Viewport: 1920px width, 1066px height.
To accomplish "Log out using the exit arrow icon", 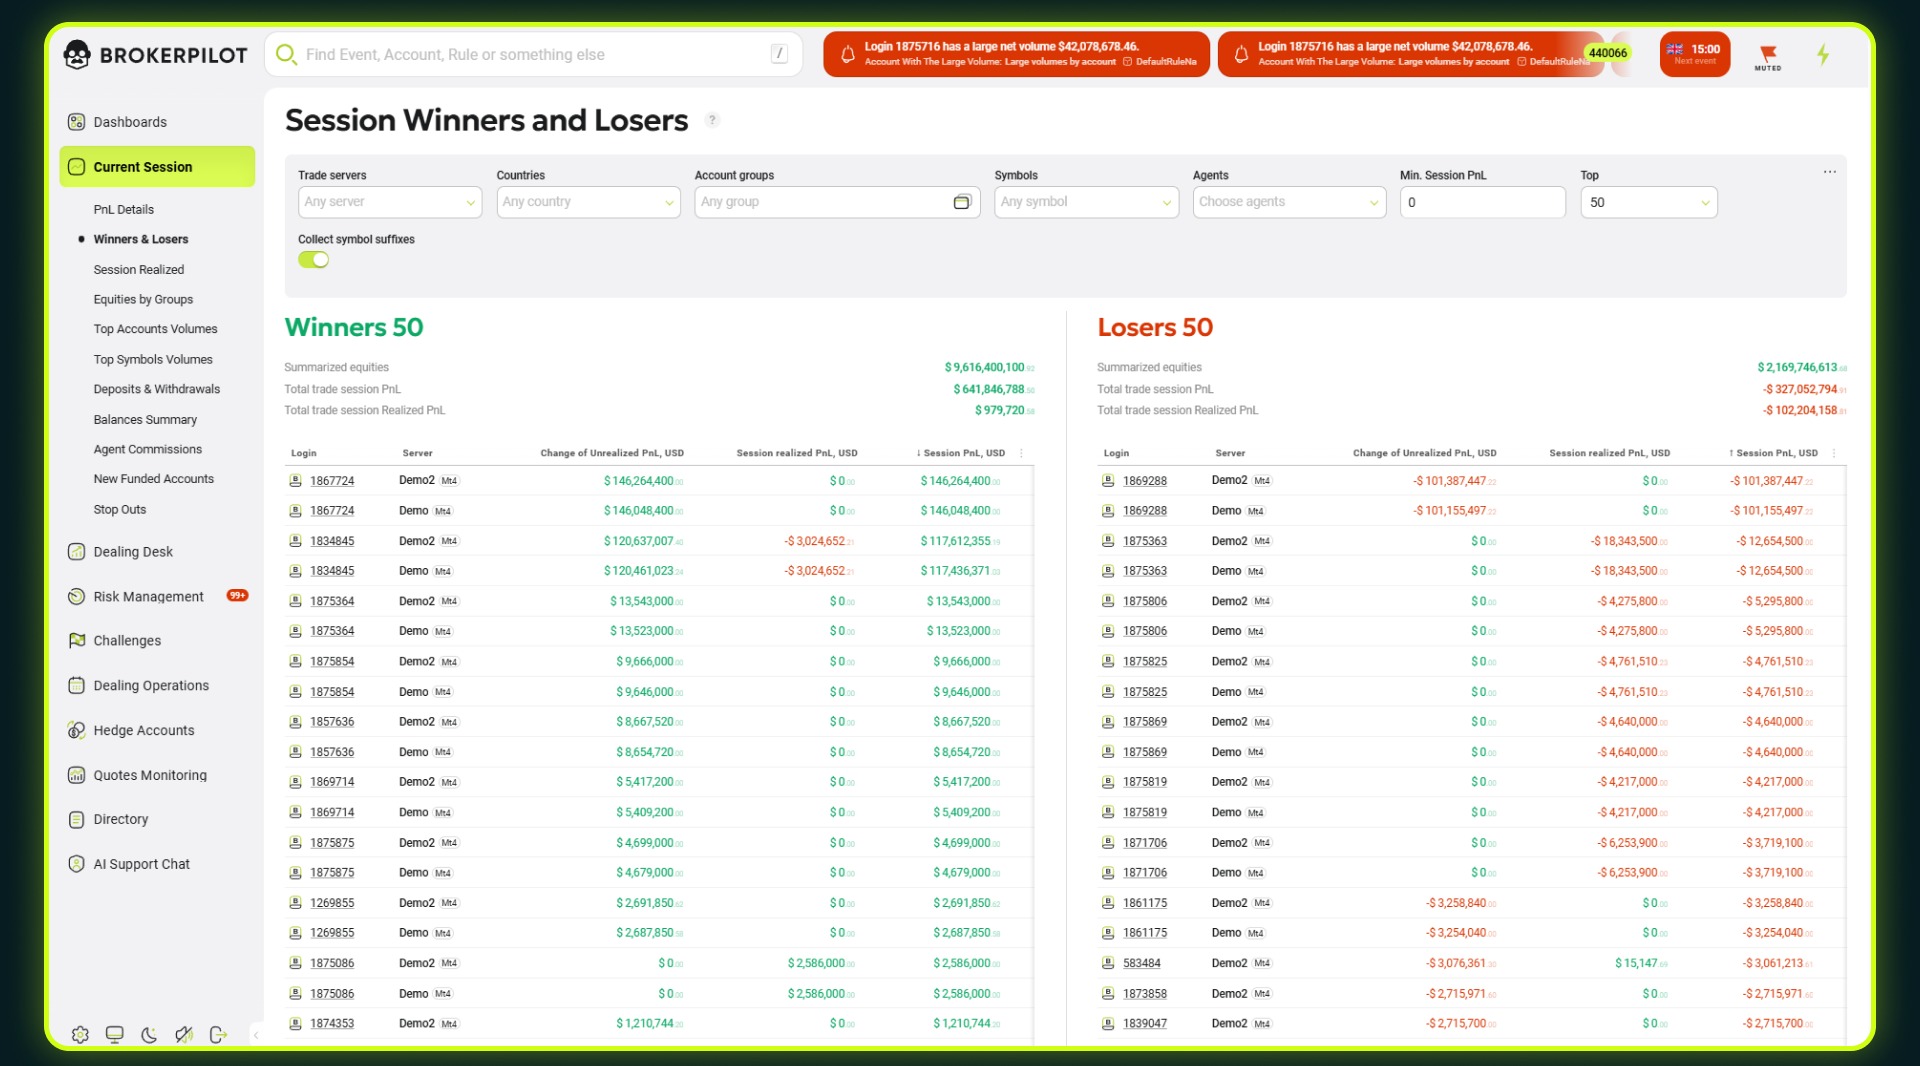I will click(x=219, y=1034).
